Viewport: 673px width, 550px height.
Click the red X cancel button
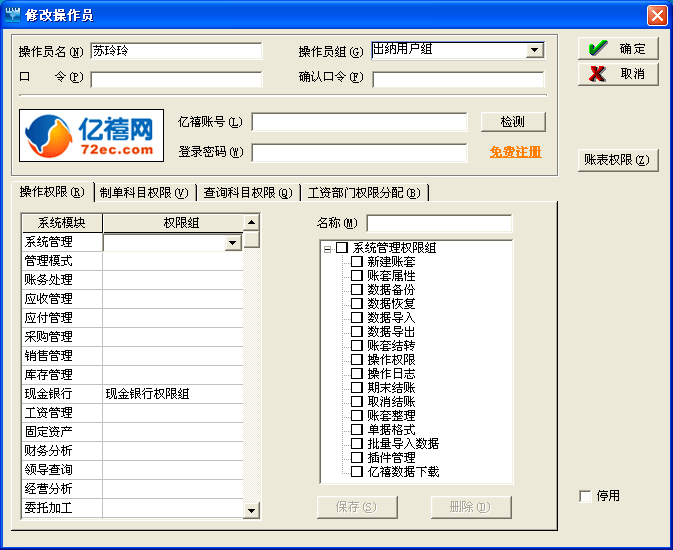617,74
